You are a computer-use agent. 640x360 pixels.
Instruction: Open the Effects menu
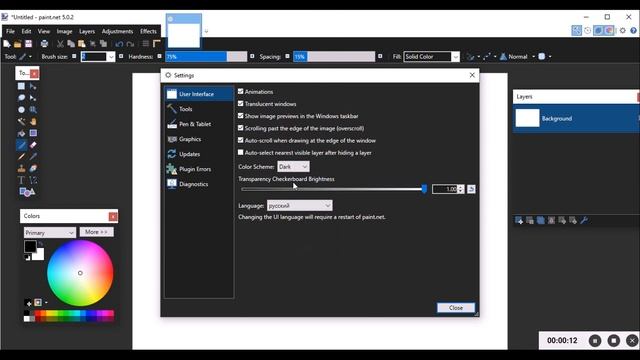[x=148, y=31]
